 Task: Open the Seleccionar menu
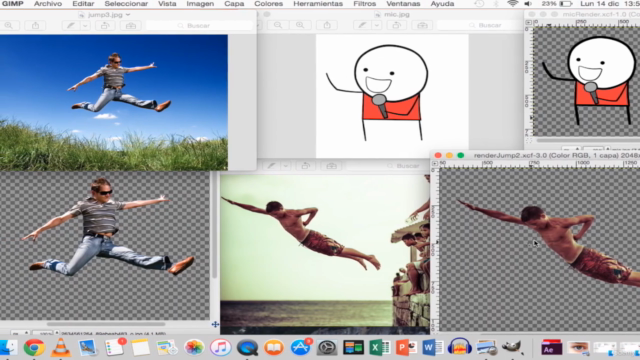[126, 4]
